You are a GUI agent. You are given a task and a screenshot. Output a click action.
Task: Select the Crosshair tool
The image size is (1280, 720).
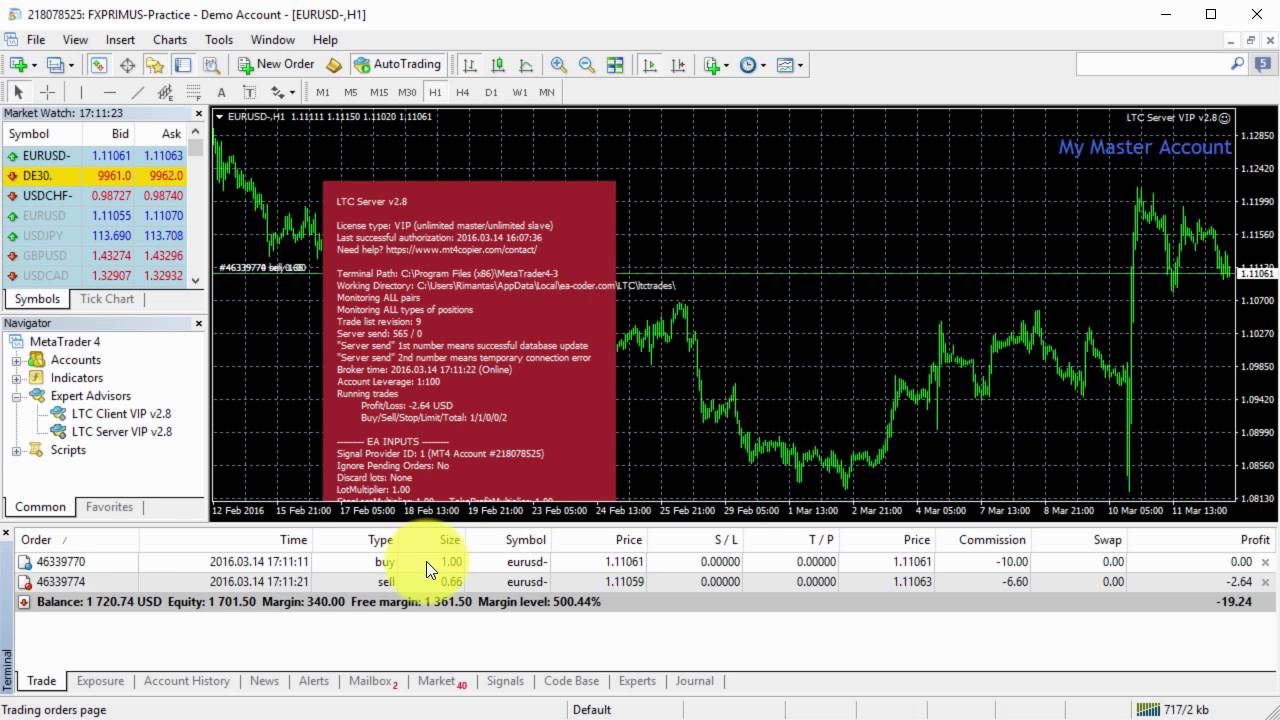click(47, 92)
